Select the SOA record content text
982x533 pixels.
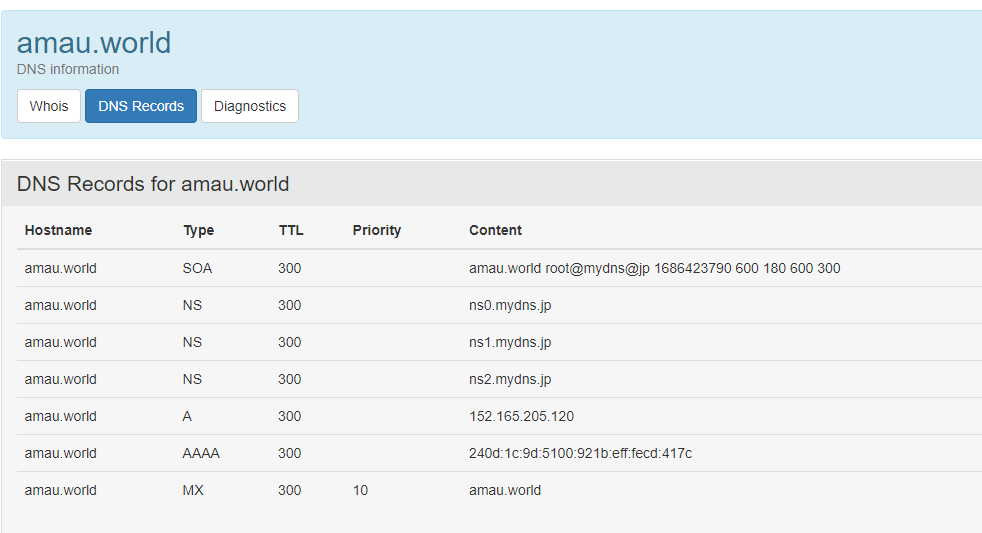(x=654, y=268)
